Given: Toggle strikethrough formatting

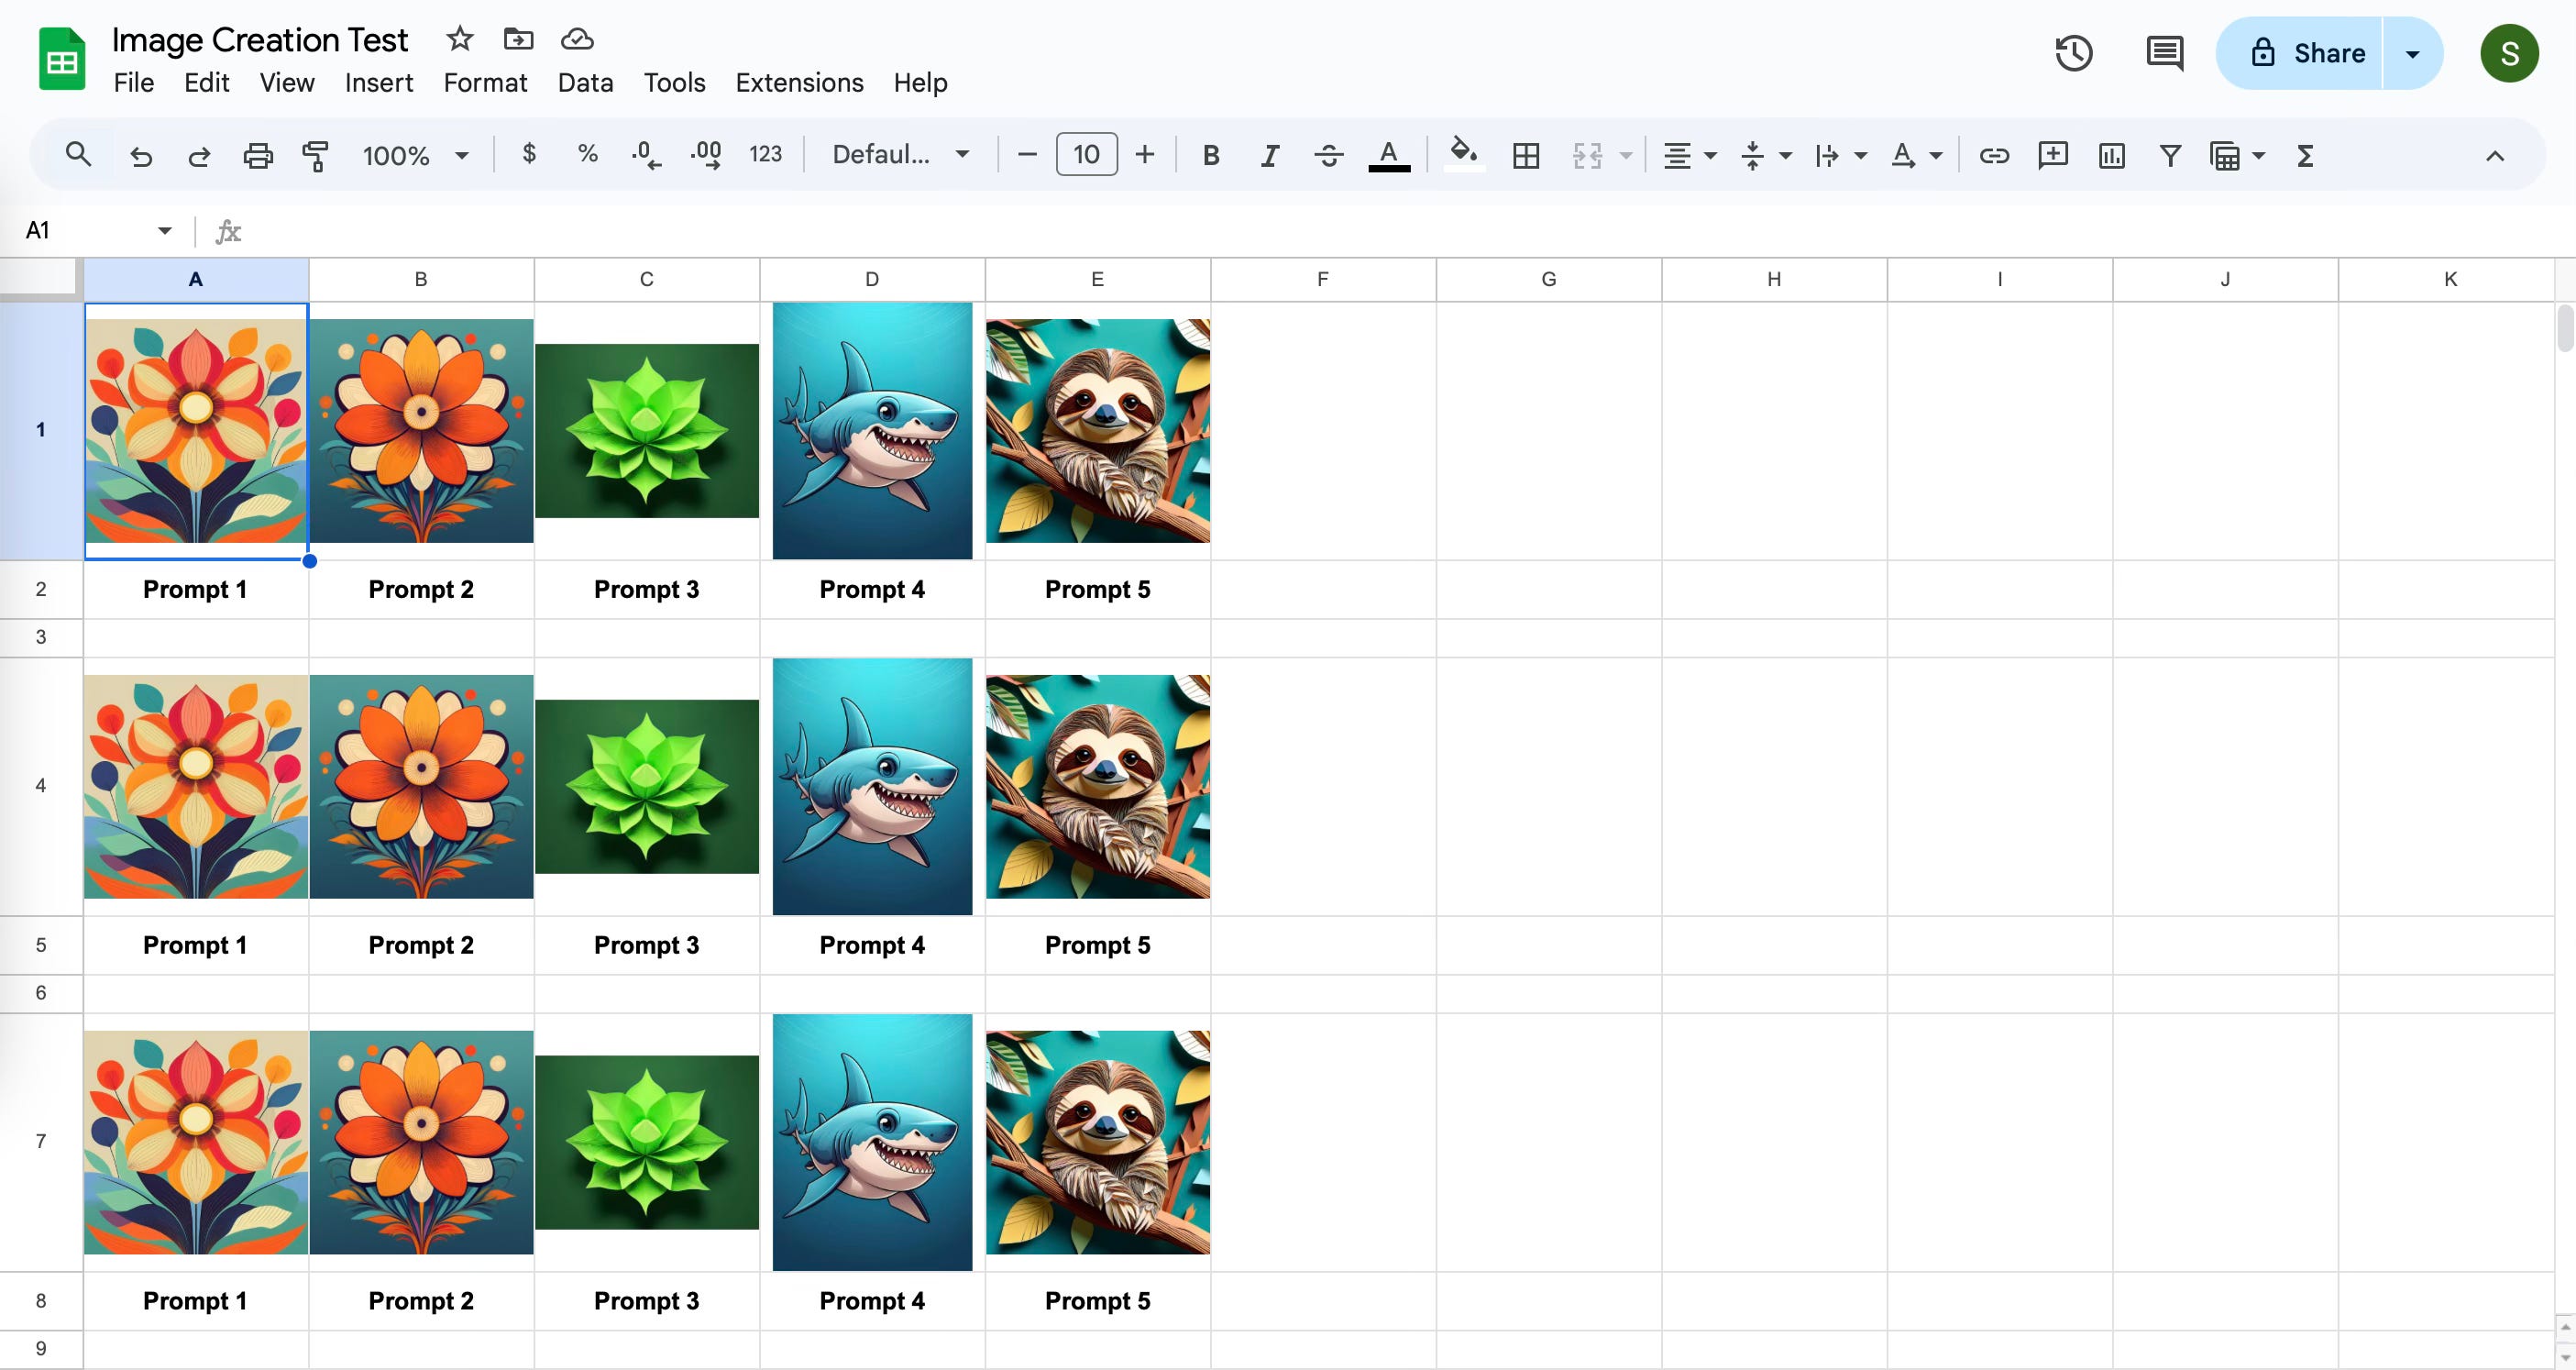Looking at the screenshot, I should click(1329, 155).
